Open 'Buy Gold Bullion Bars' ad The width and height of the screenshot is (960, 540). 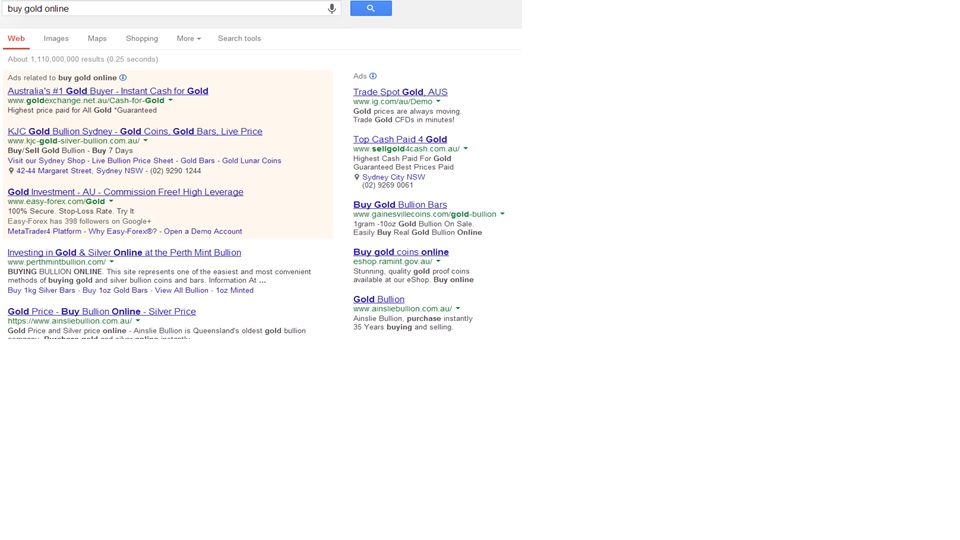point(400,204)
